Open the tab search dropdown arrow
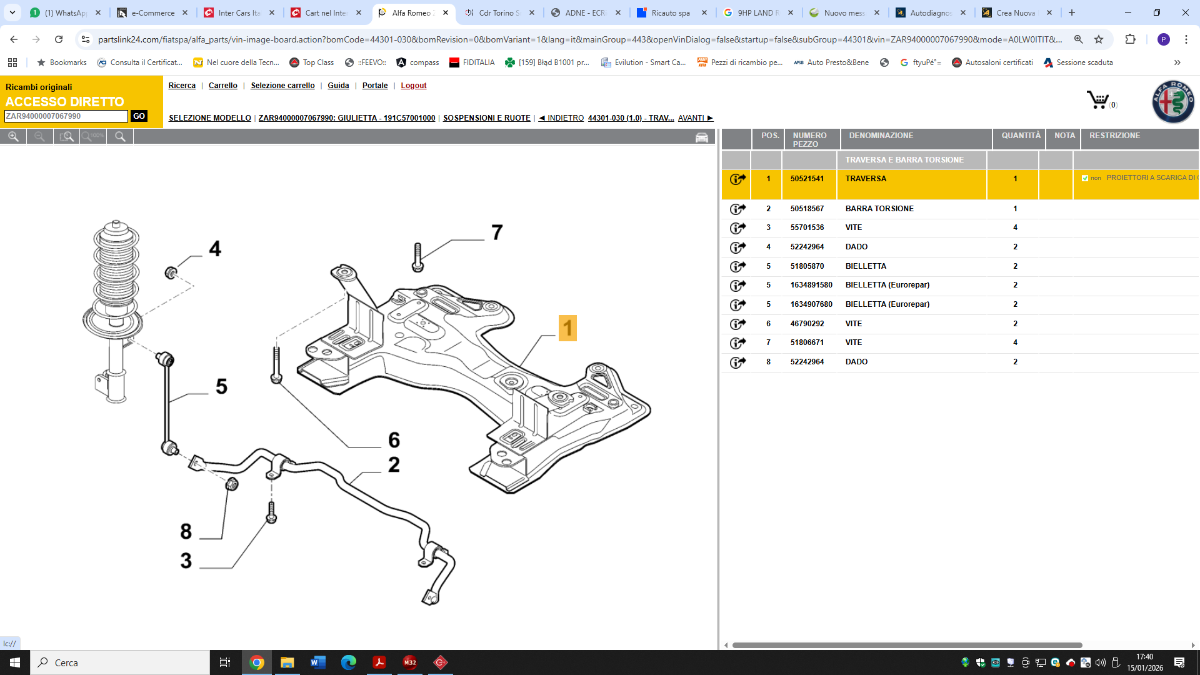The image size is (1200, 675). [x=11, y=13]
